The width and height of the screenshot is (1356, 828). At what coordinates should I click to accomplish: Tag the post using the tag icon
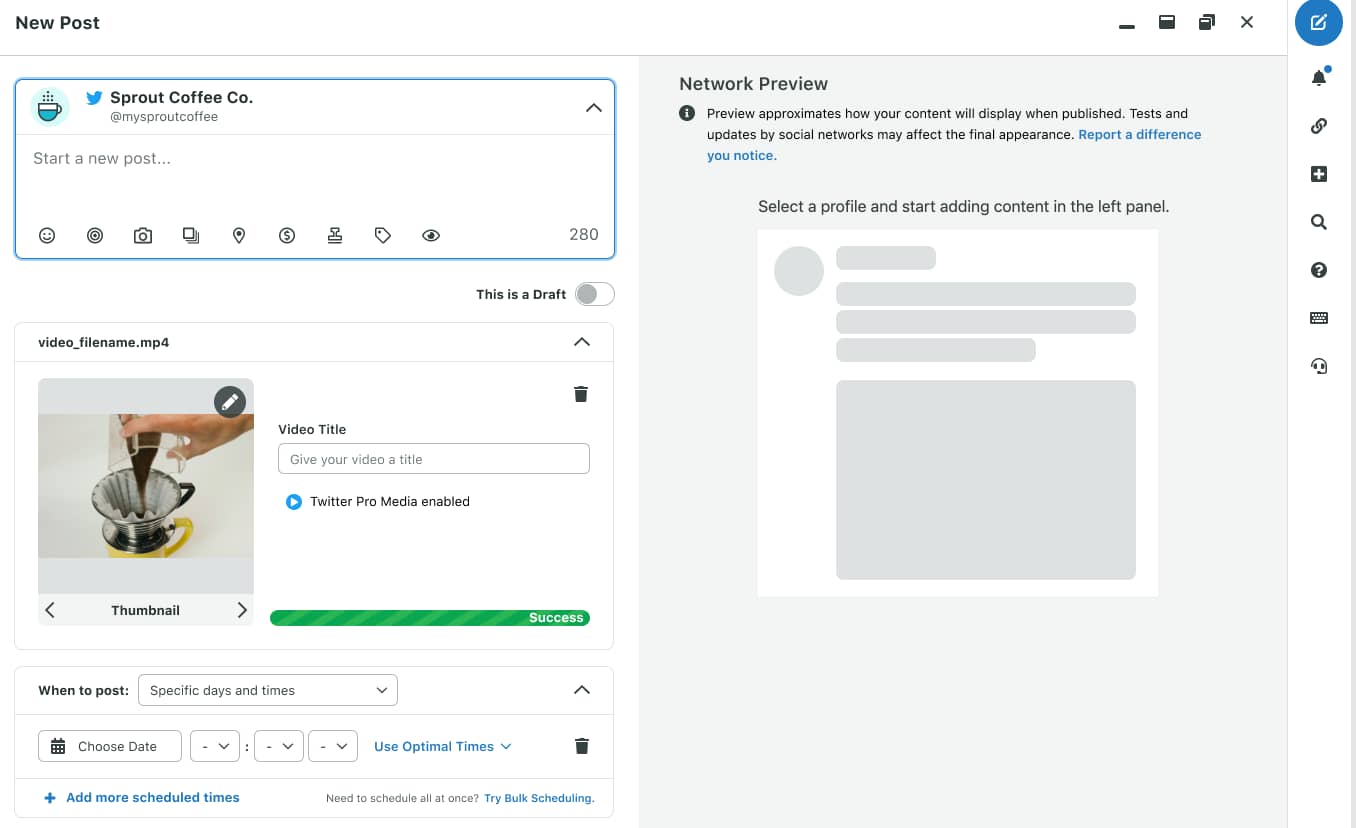tap(383, 235)
